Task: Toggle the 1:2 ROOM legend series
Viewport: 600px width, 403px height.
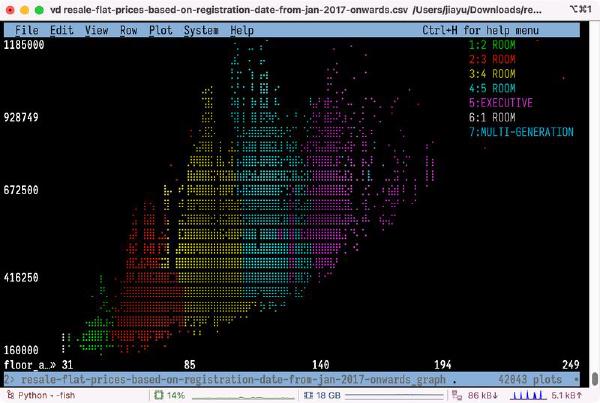Action: 492,45
